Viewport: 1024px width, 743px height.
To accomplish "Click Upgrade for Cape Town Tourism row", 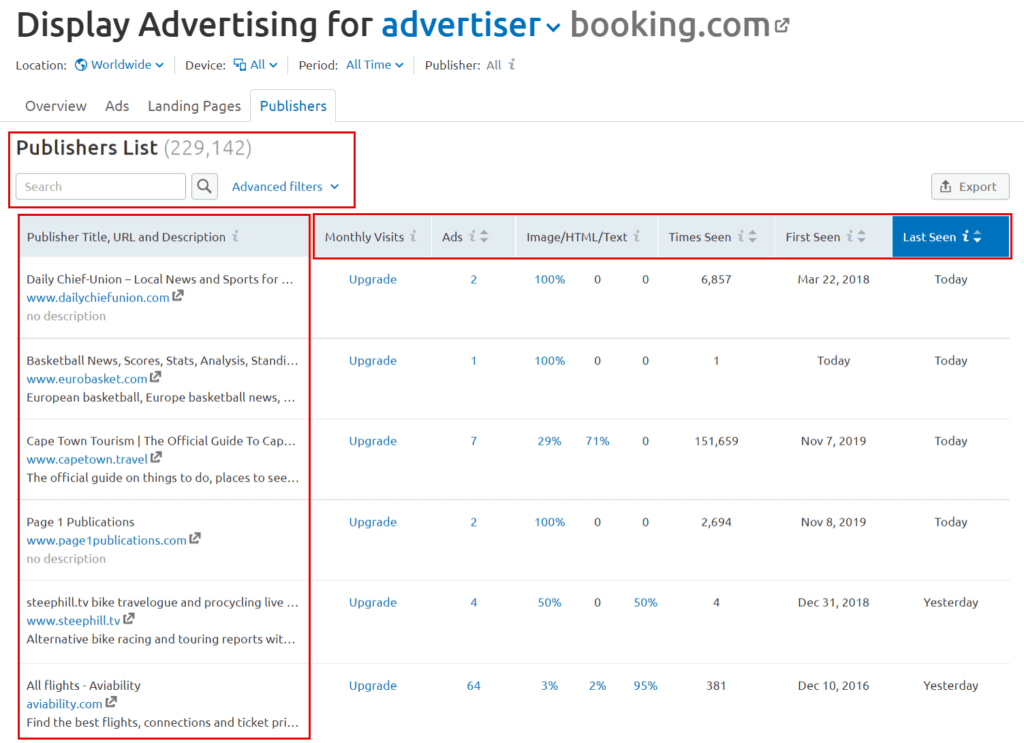I will 372,441.
